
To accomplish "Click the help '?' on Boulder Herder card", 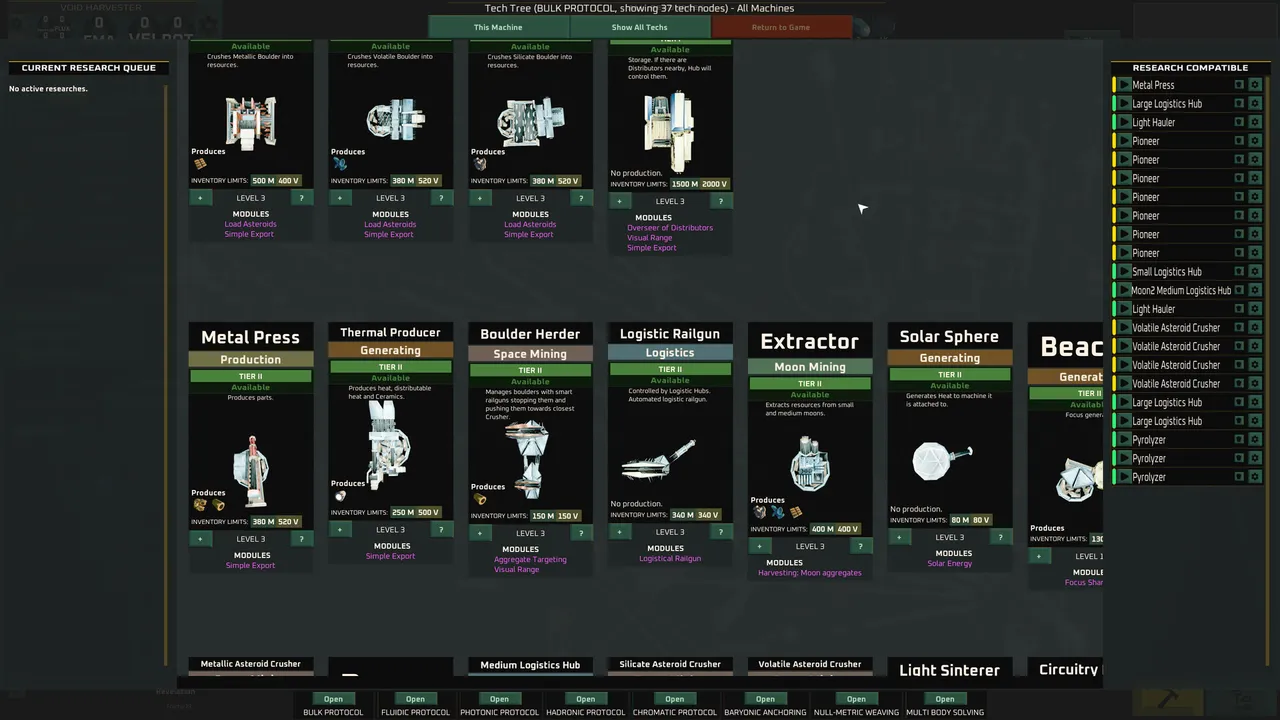I will click(x=581, y=533).
